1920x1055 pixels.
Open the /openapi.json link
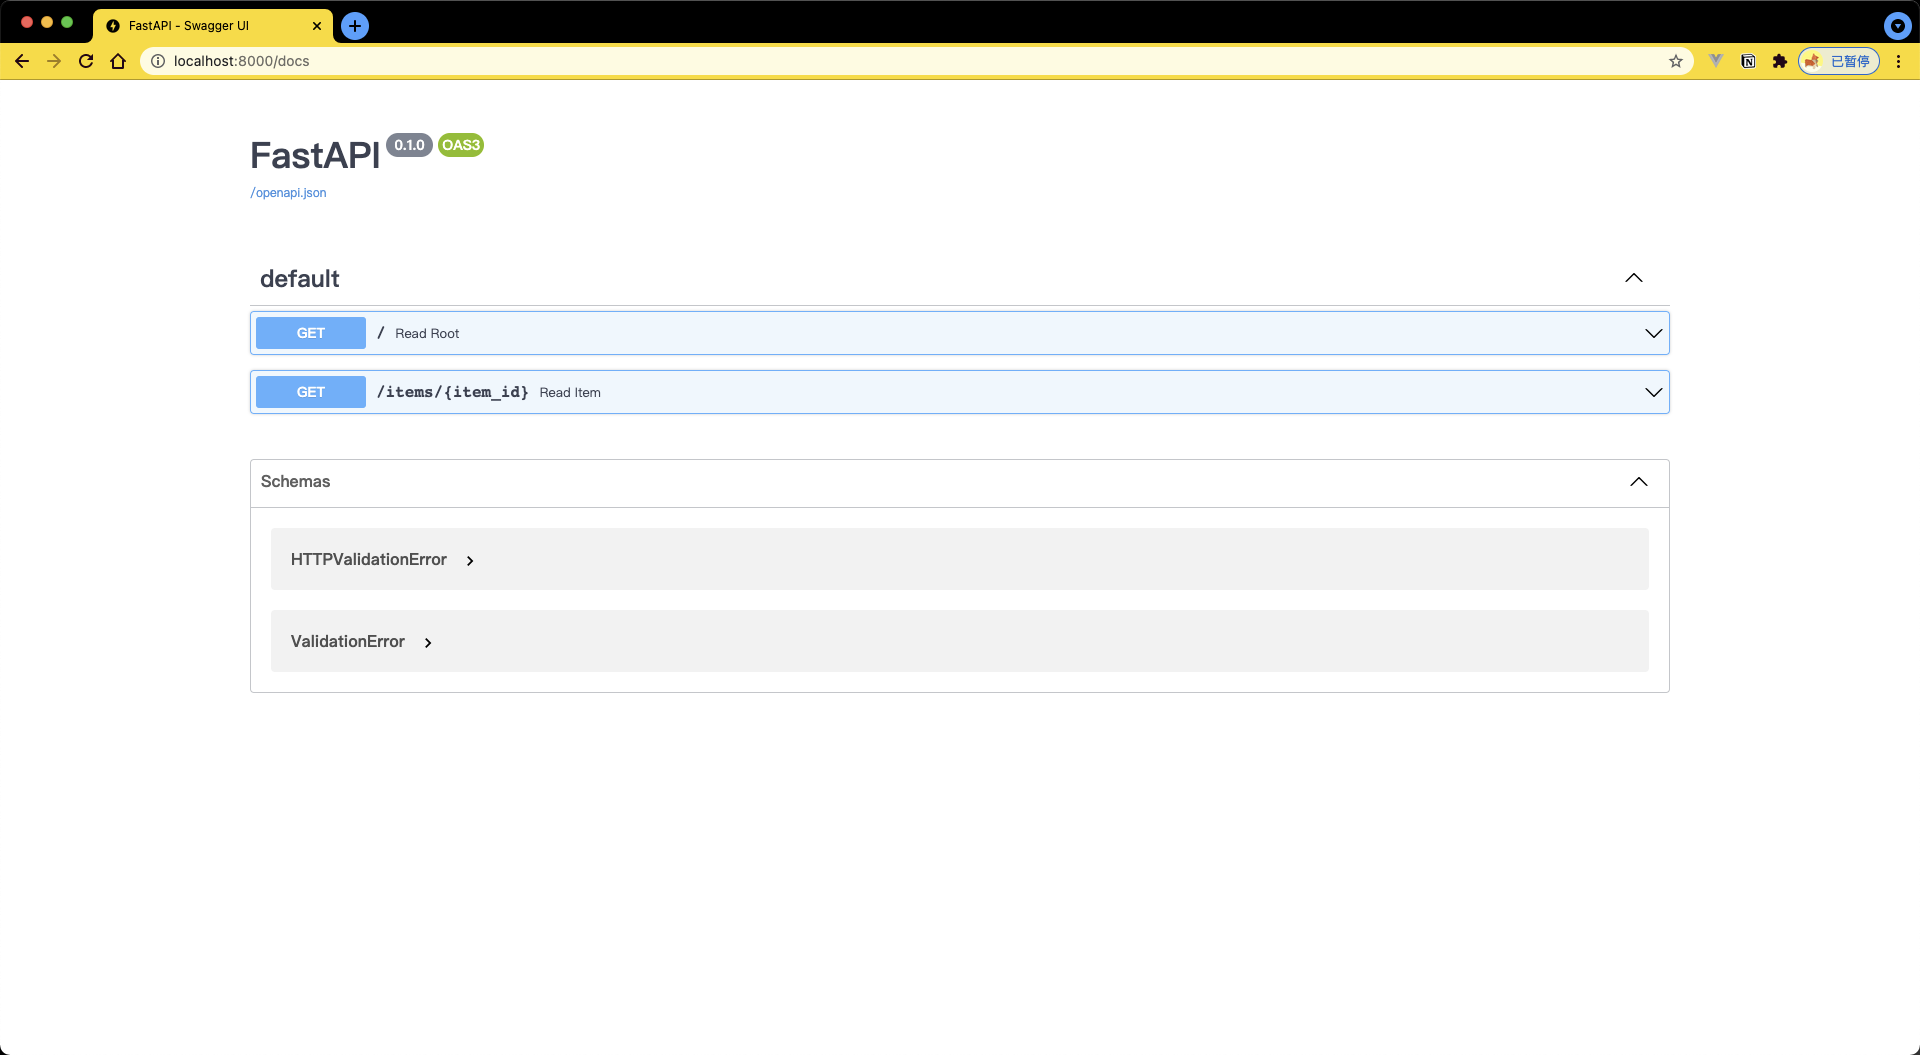(x=288, y=193)
